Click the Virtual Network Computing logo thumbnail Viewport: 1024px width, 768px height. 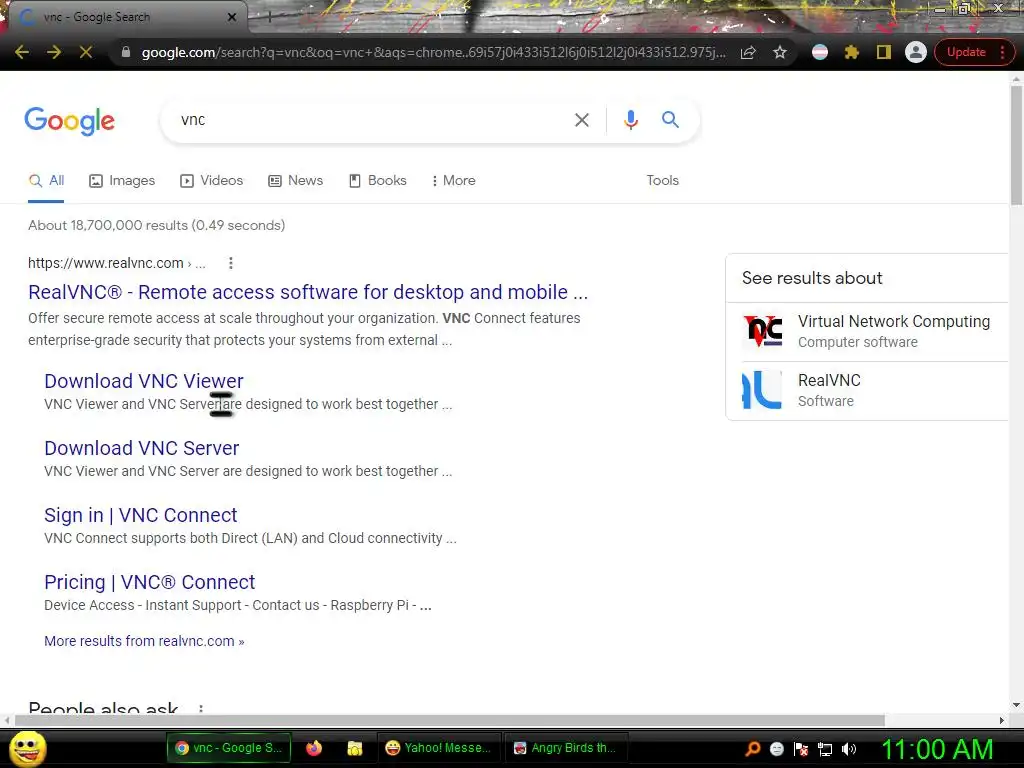click(x=762, y=331)
